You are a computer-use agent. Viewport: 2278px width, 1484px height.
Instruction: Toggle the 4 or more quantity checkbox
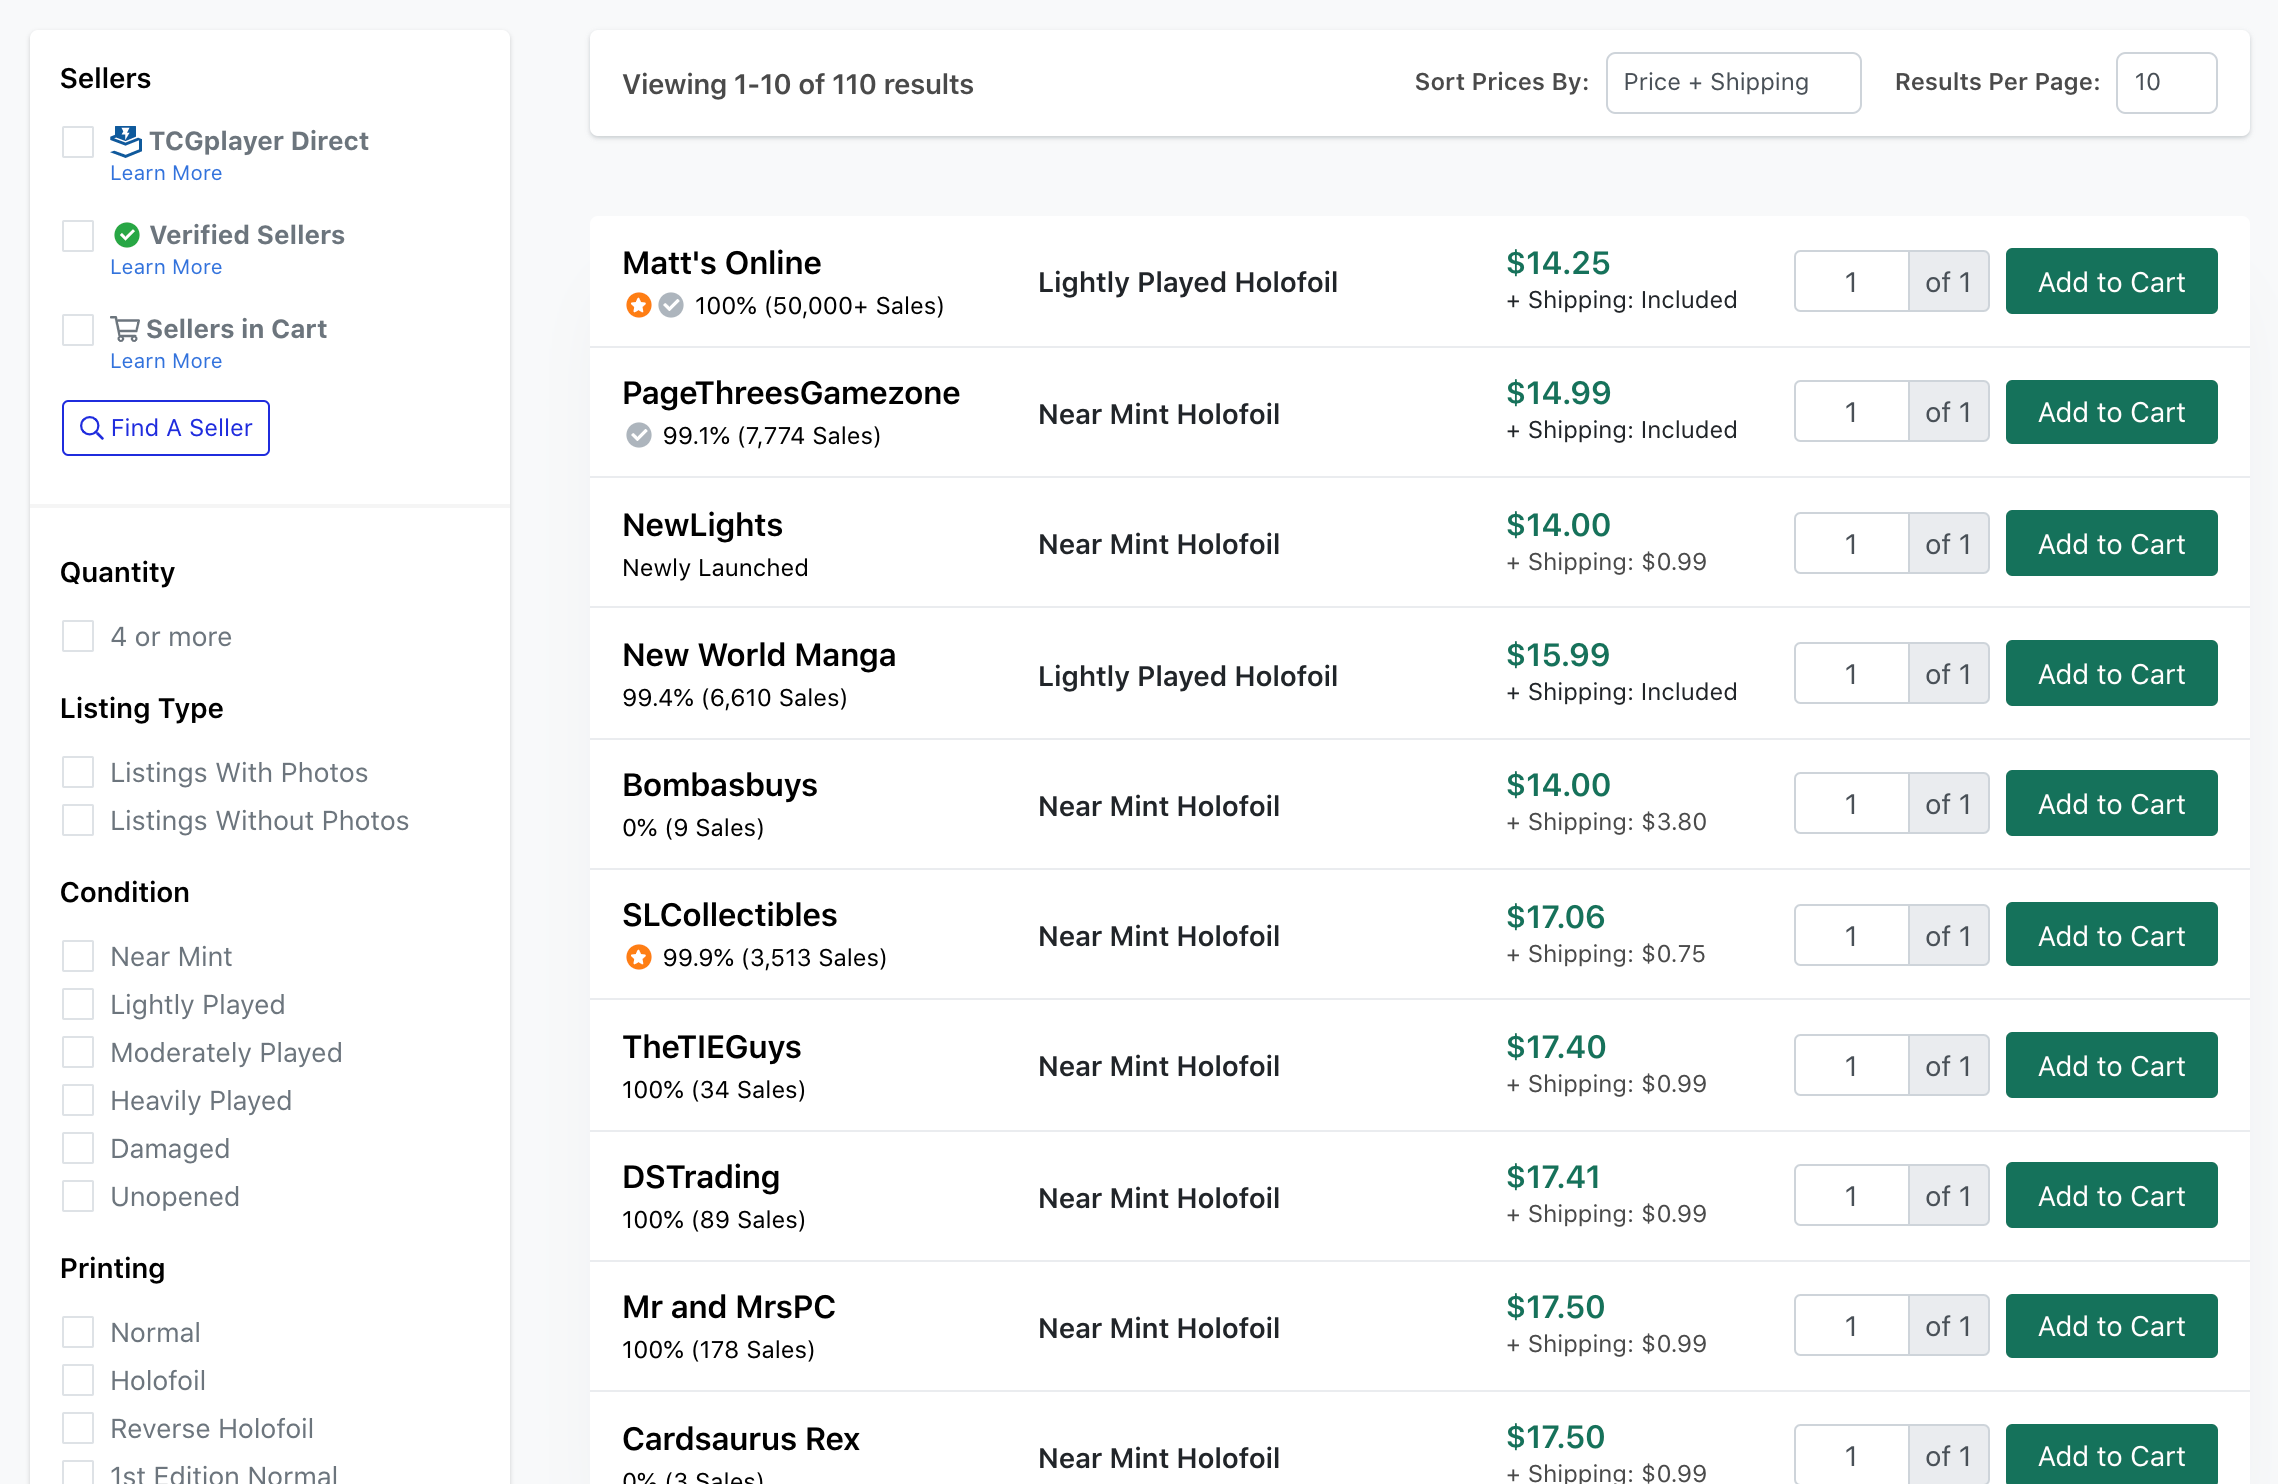click(78, 636)
